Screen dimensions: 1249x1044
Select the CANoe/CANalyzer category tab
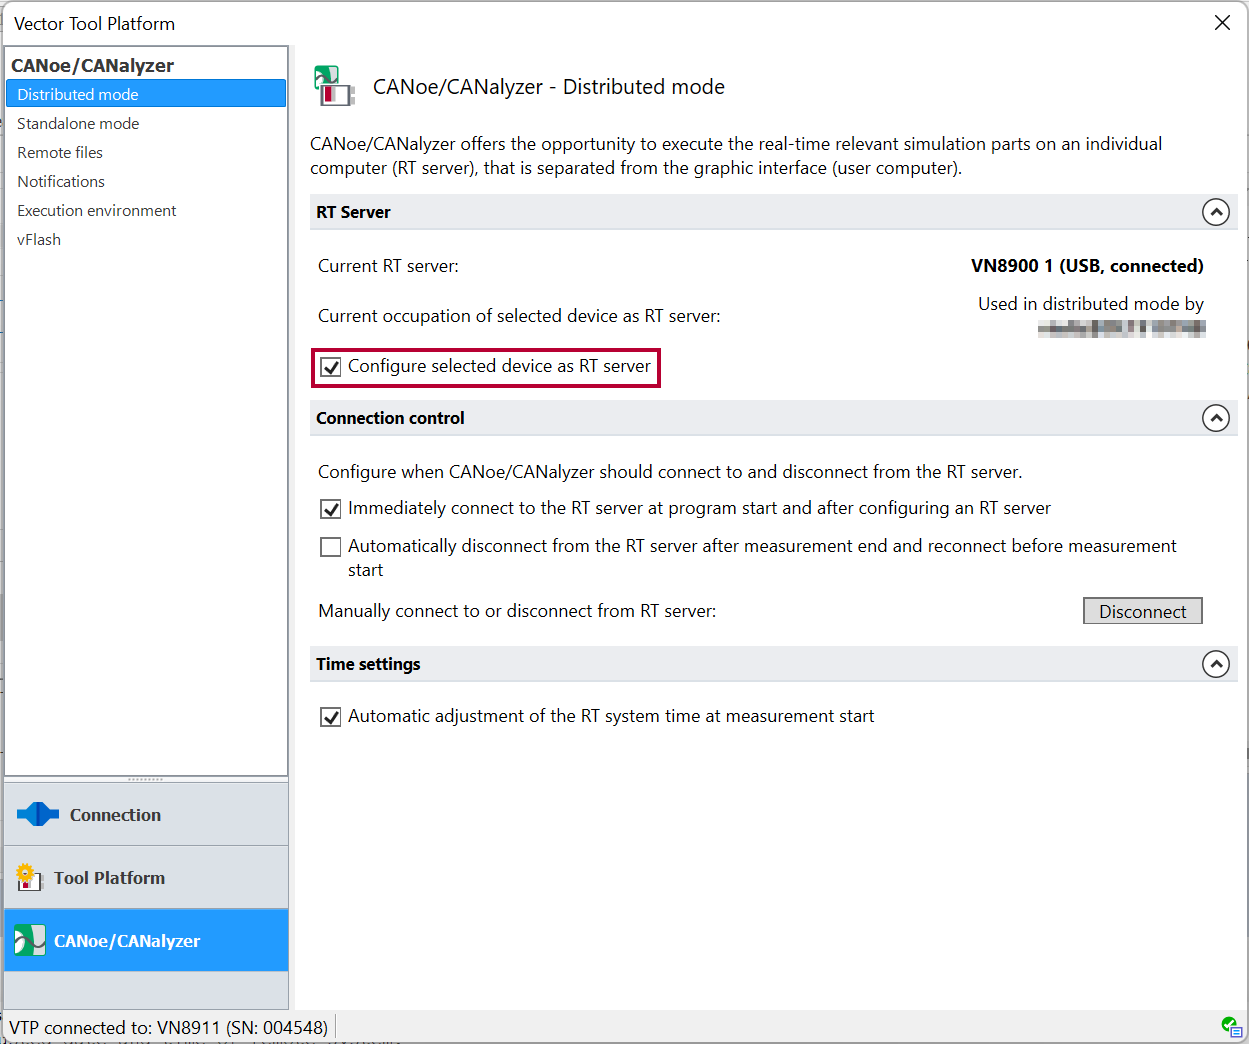coord(146,940)
